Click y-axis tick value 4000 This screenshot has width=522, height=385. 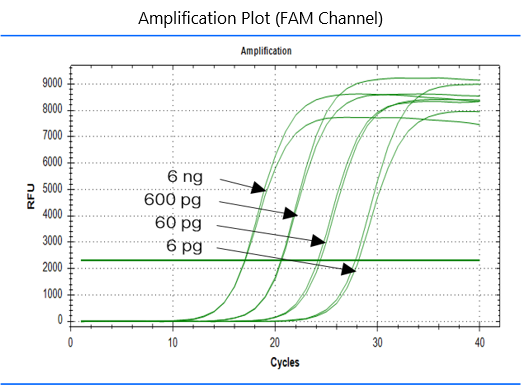click(52, 215)
